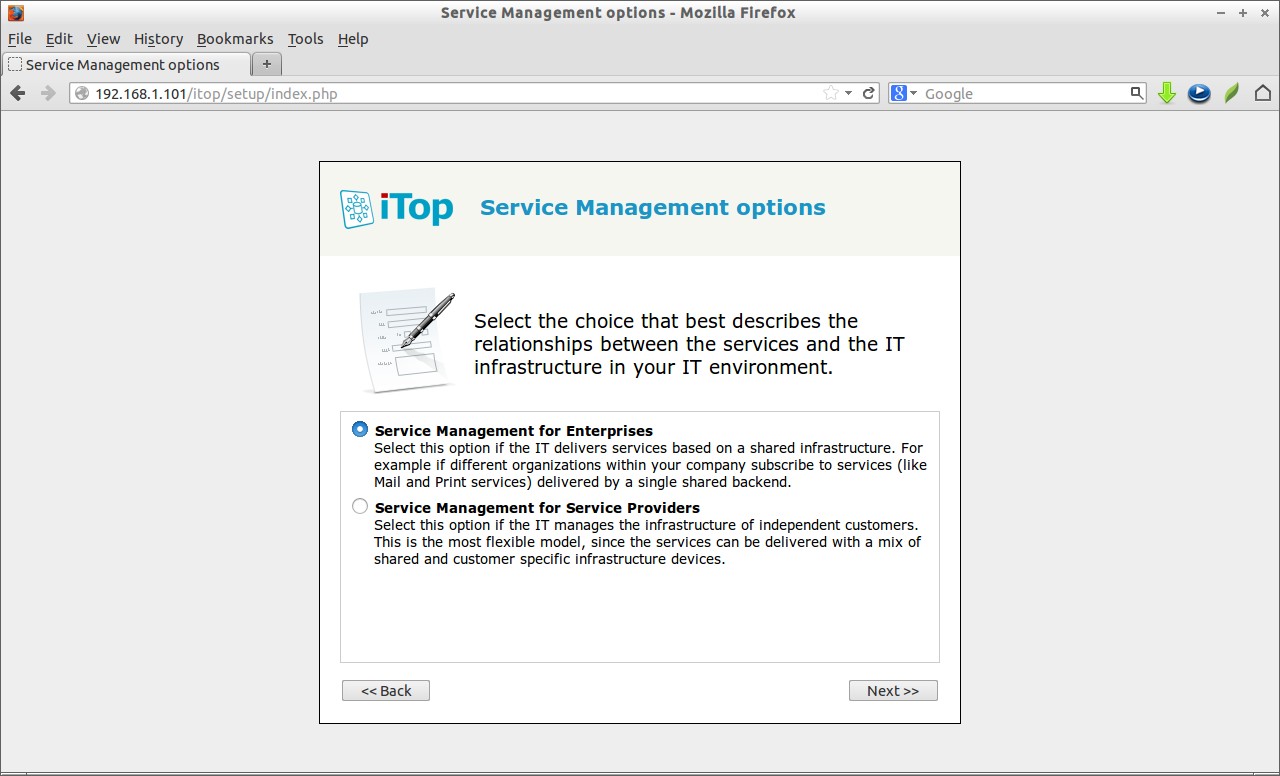Open the History menu
The image size is (1280, 776).
[x=158, y=39]
